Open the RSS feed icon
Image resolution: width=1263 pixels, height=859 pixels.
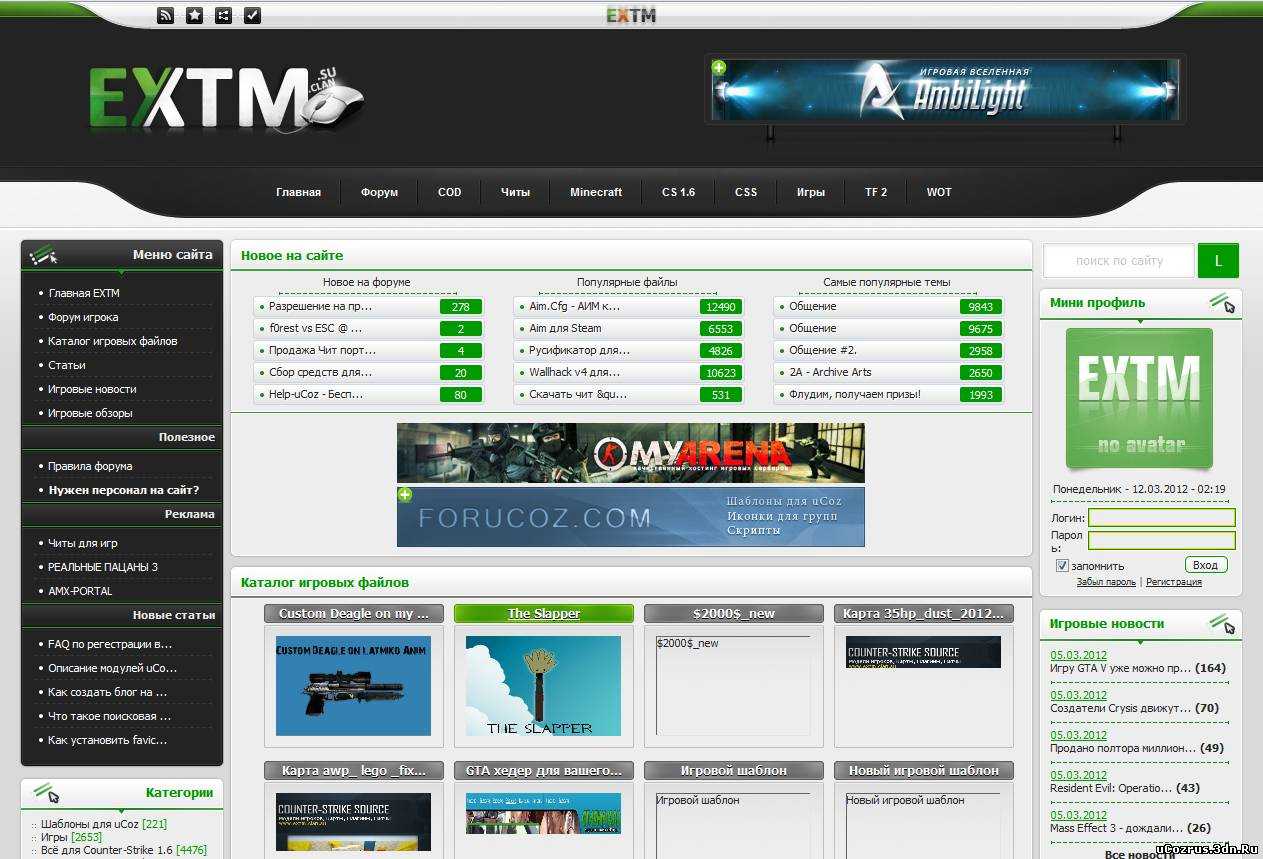point(166,15)
